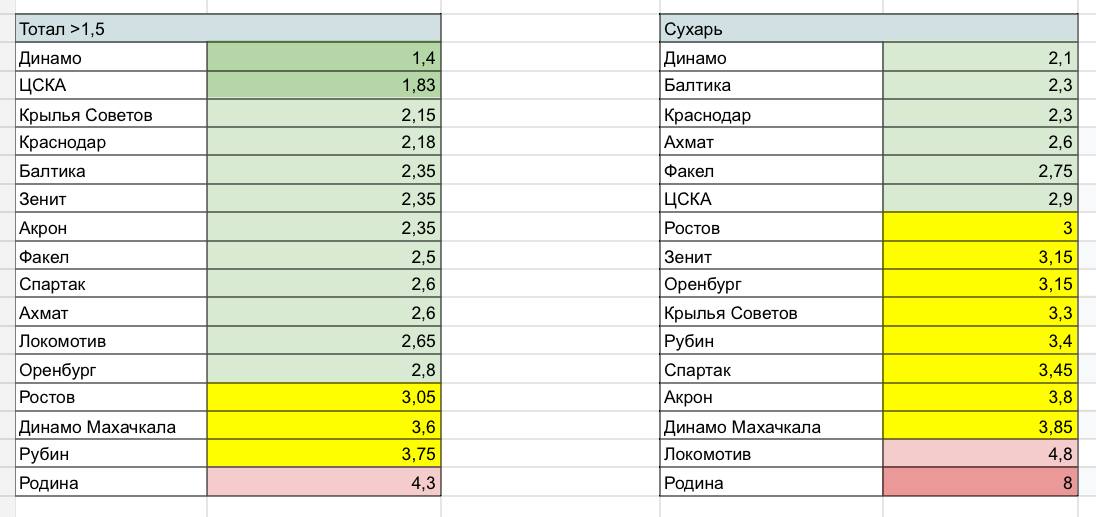
Task: Click the red cell with value 8
Action: (981, 483)
